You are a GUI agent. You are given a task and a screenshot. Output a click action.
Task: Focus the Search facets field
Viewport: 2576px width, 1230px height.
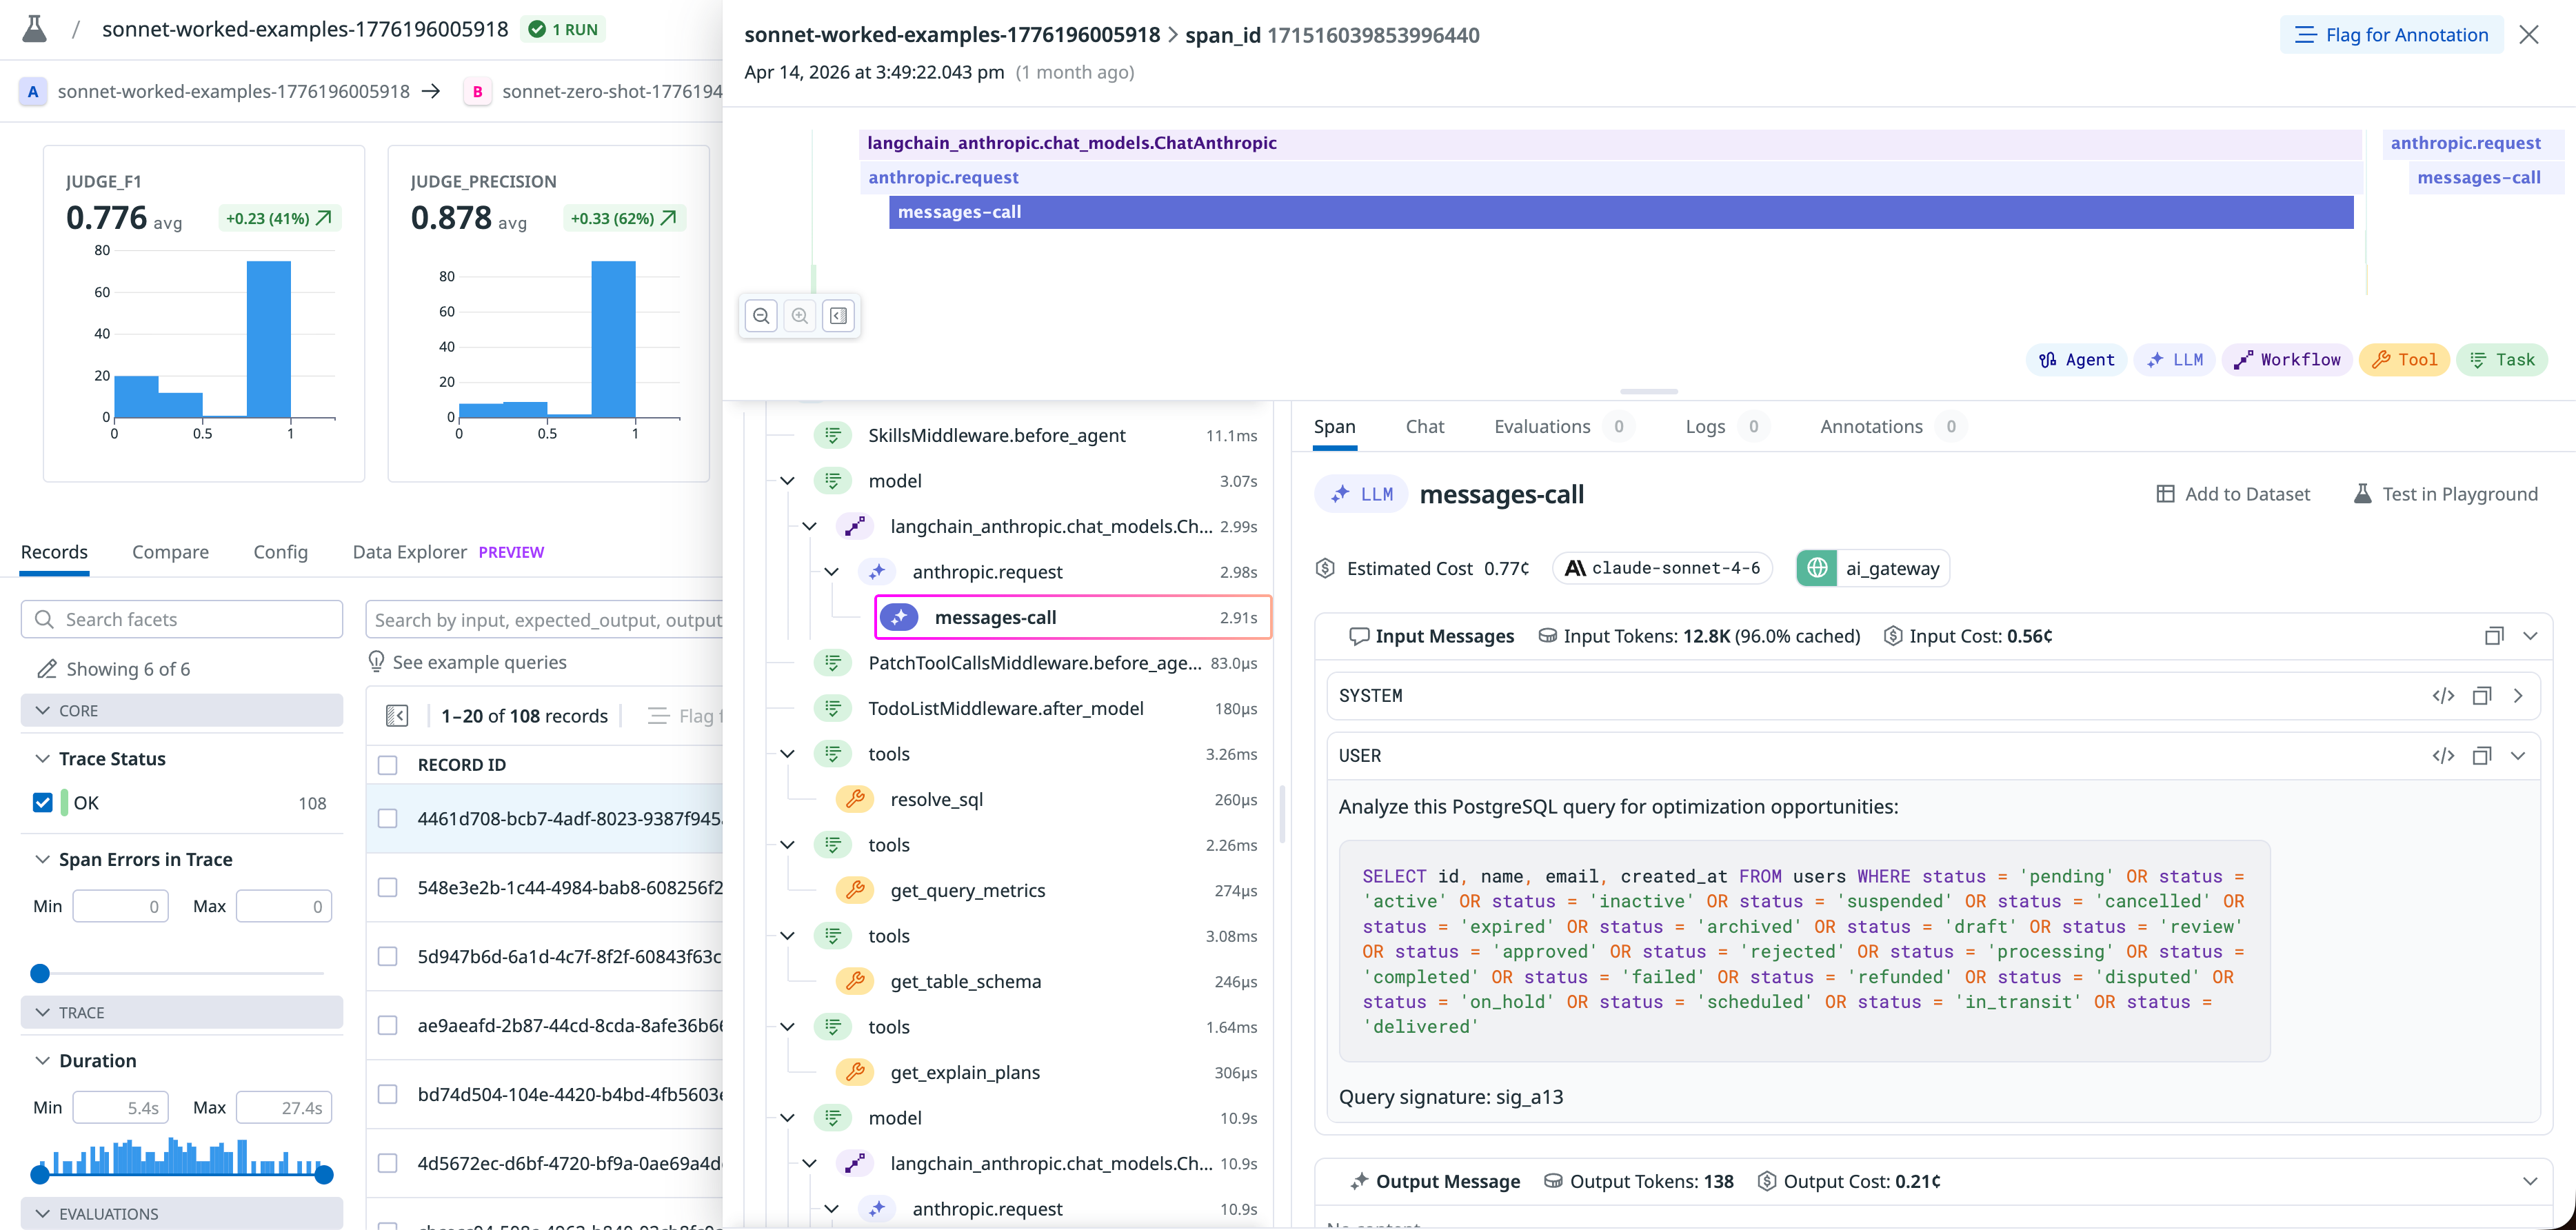pyautogui.click(x=182, y=620)
